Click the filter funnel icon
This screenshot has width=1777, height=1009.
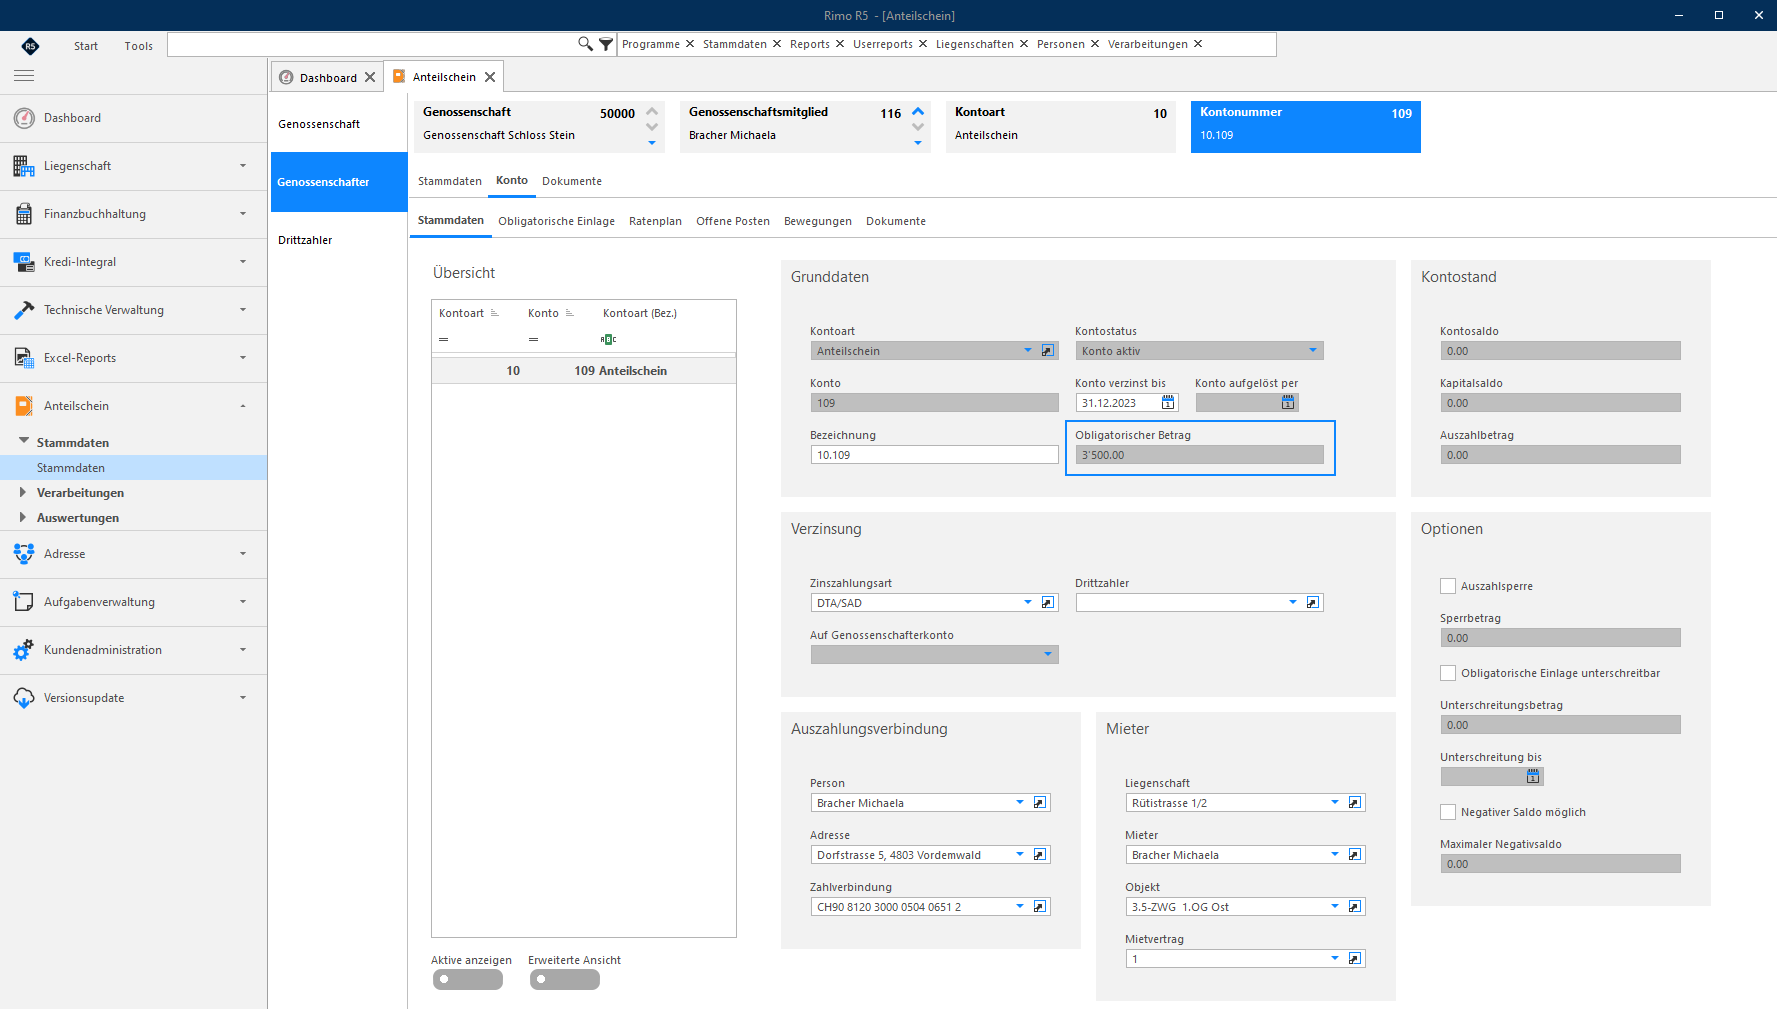pyautogui.click(x=606, y=44)
